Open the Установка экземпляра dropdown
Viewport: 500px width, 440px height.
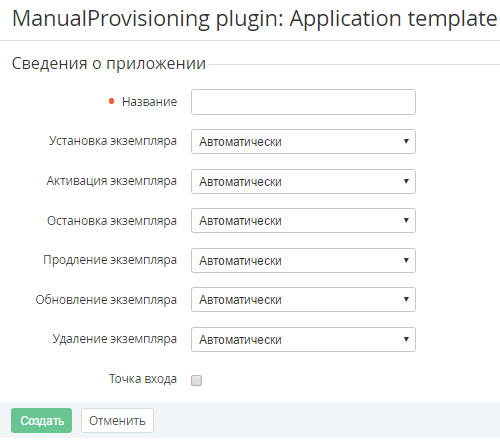point(303,142)
